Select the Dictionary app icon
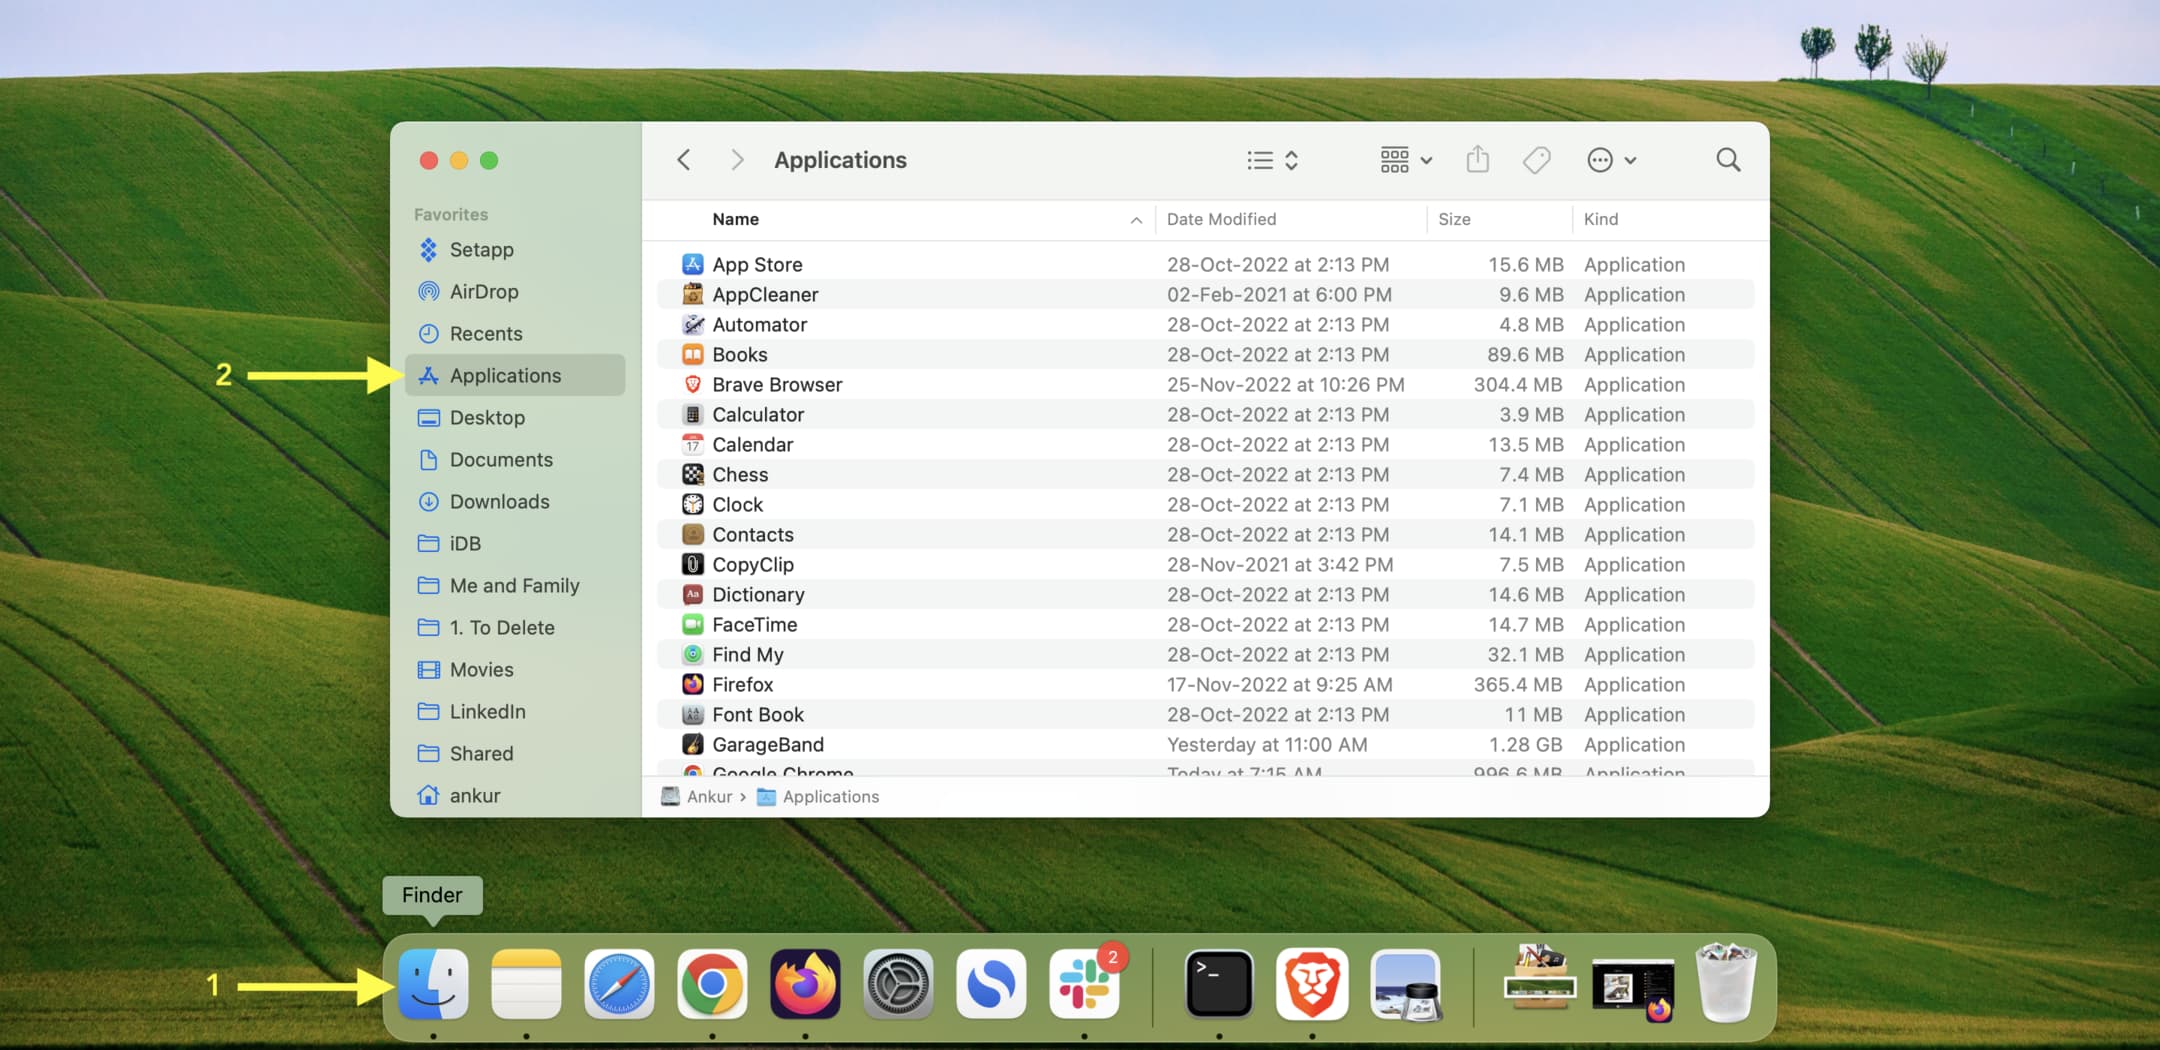 click(x=693, y=594)
